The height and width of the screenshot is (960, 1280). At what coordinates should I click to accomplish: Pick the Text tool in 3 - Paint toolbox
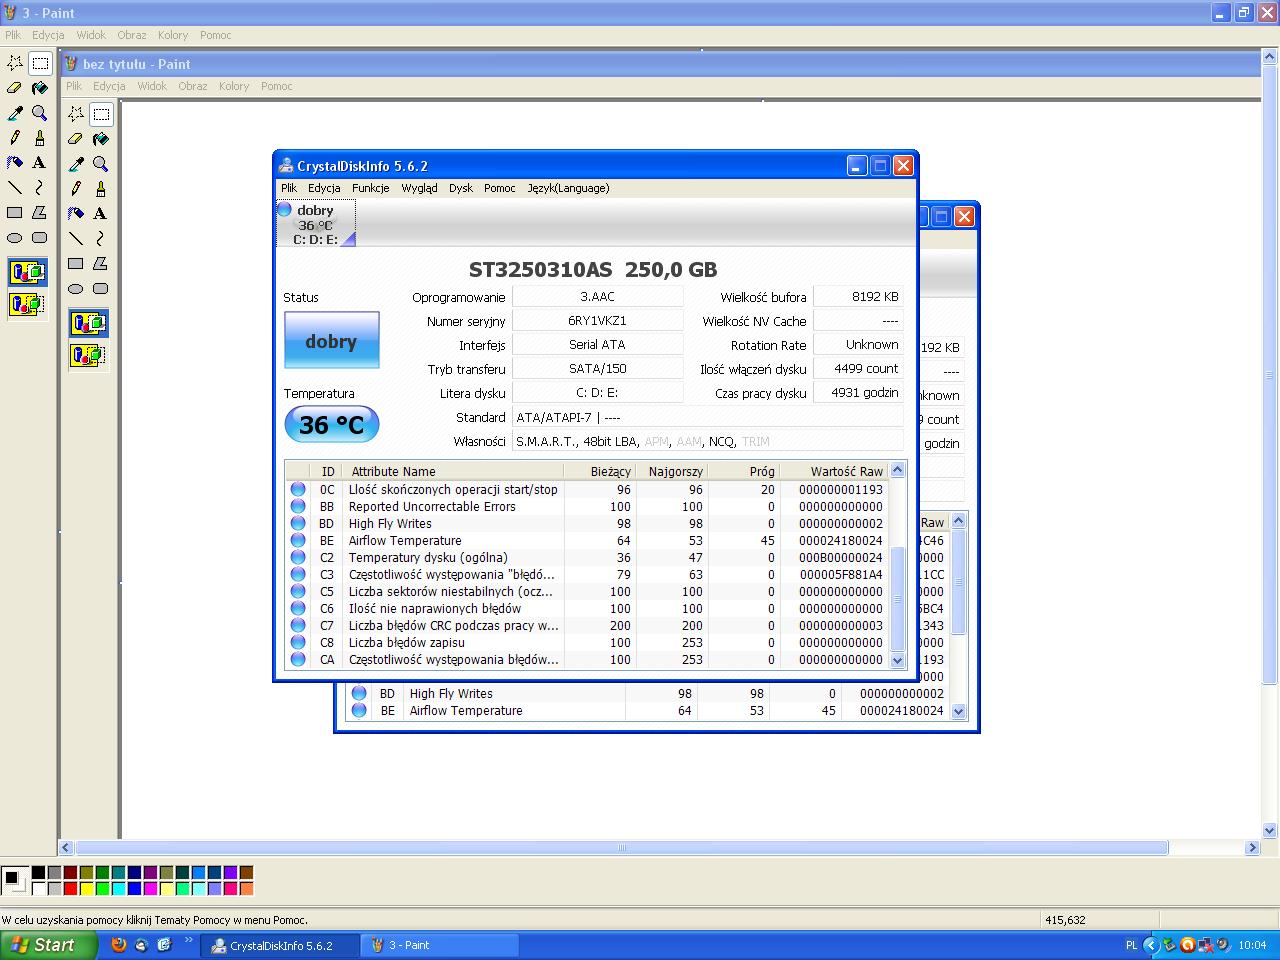(40, 163)
